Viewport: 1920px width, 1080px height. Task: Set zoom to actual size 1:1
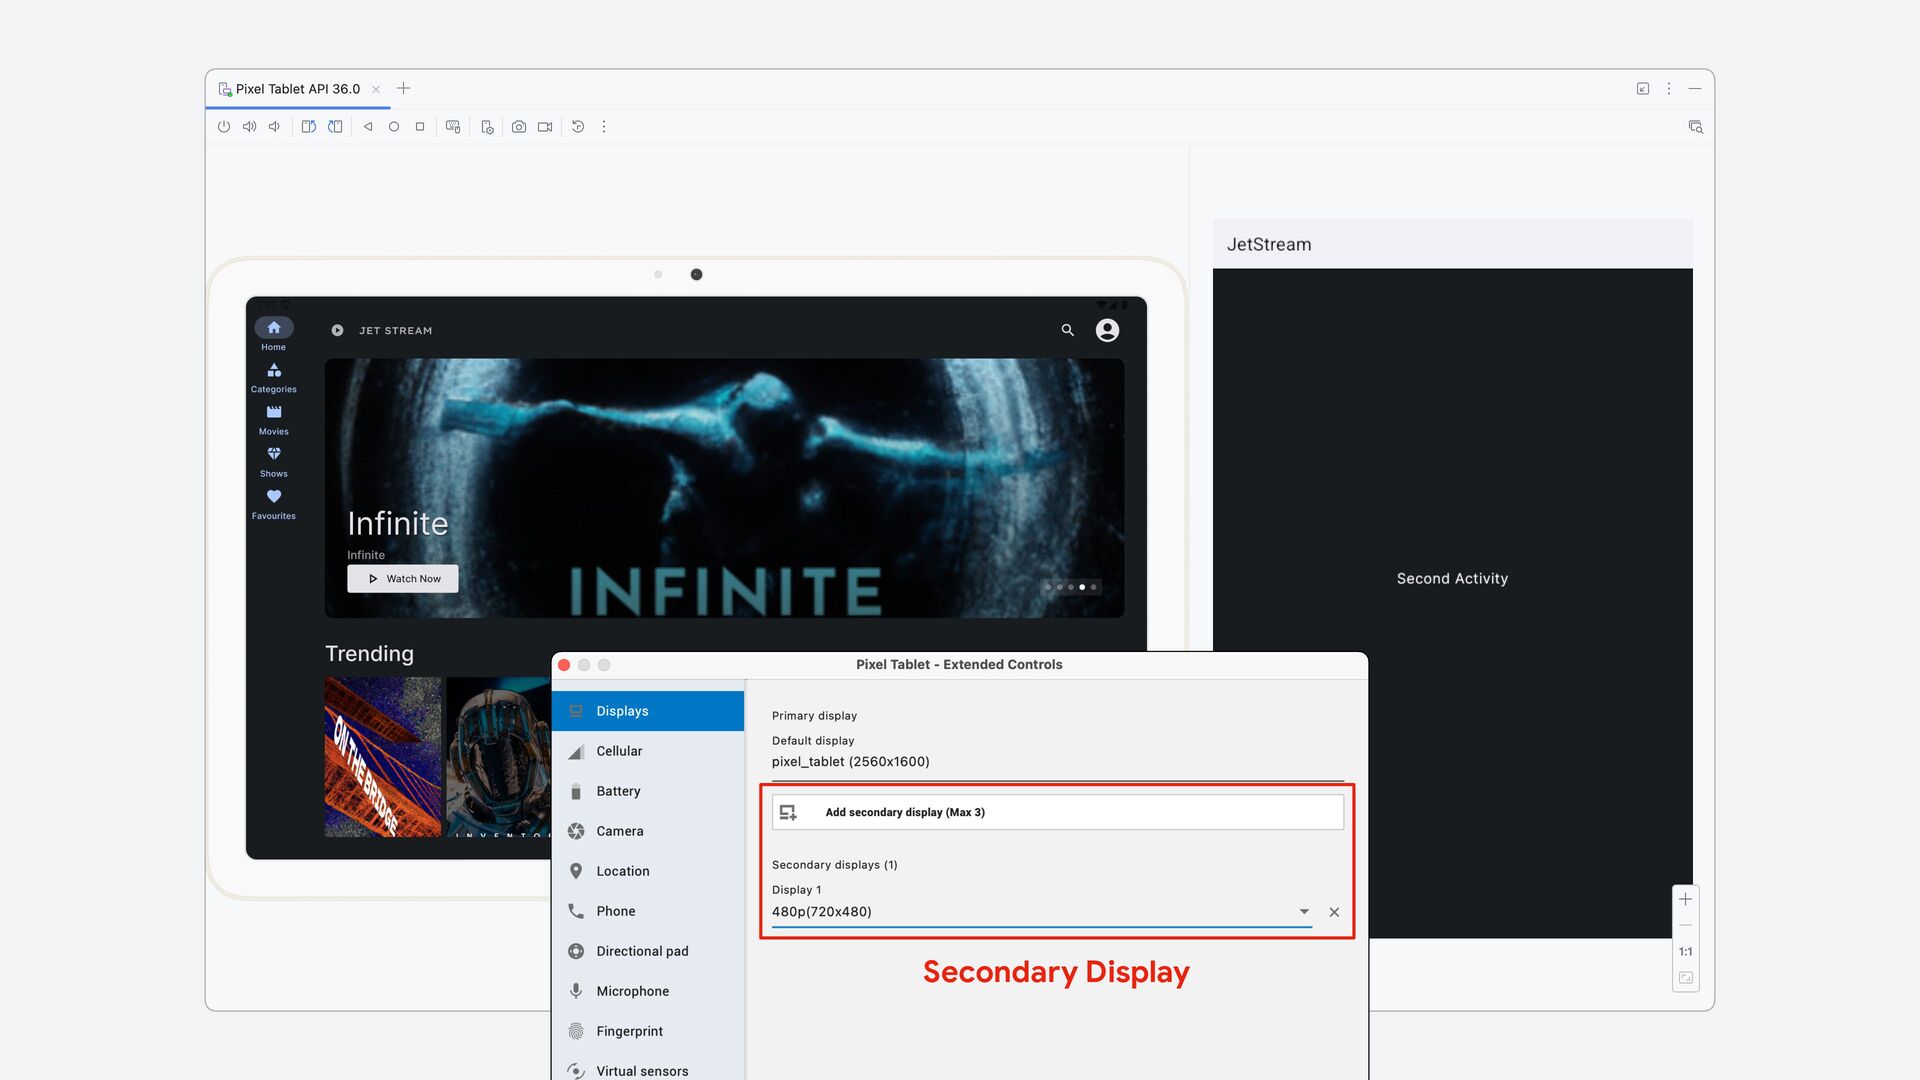tap(1685, 952)
